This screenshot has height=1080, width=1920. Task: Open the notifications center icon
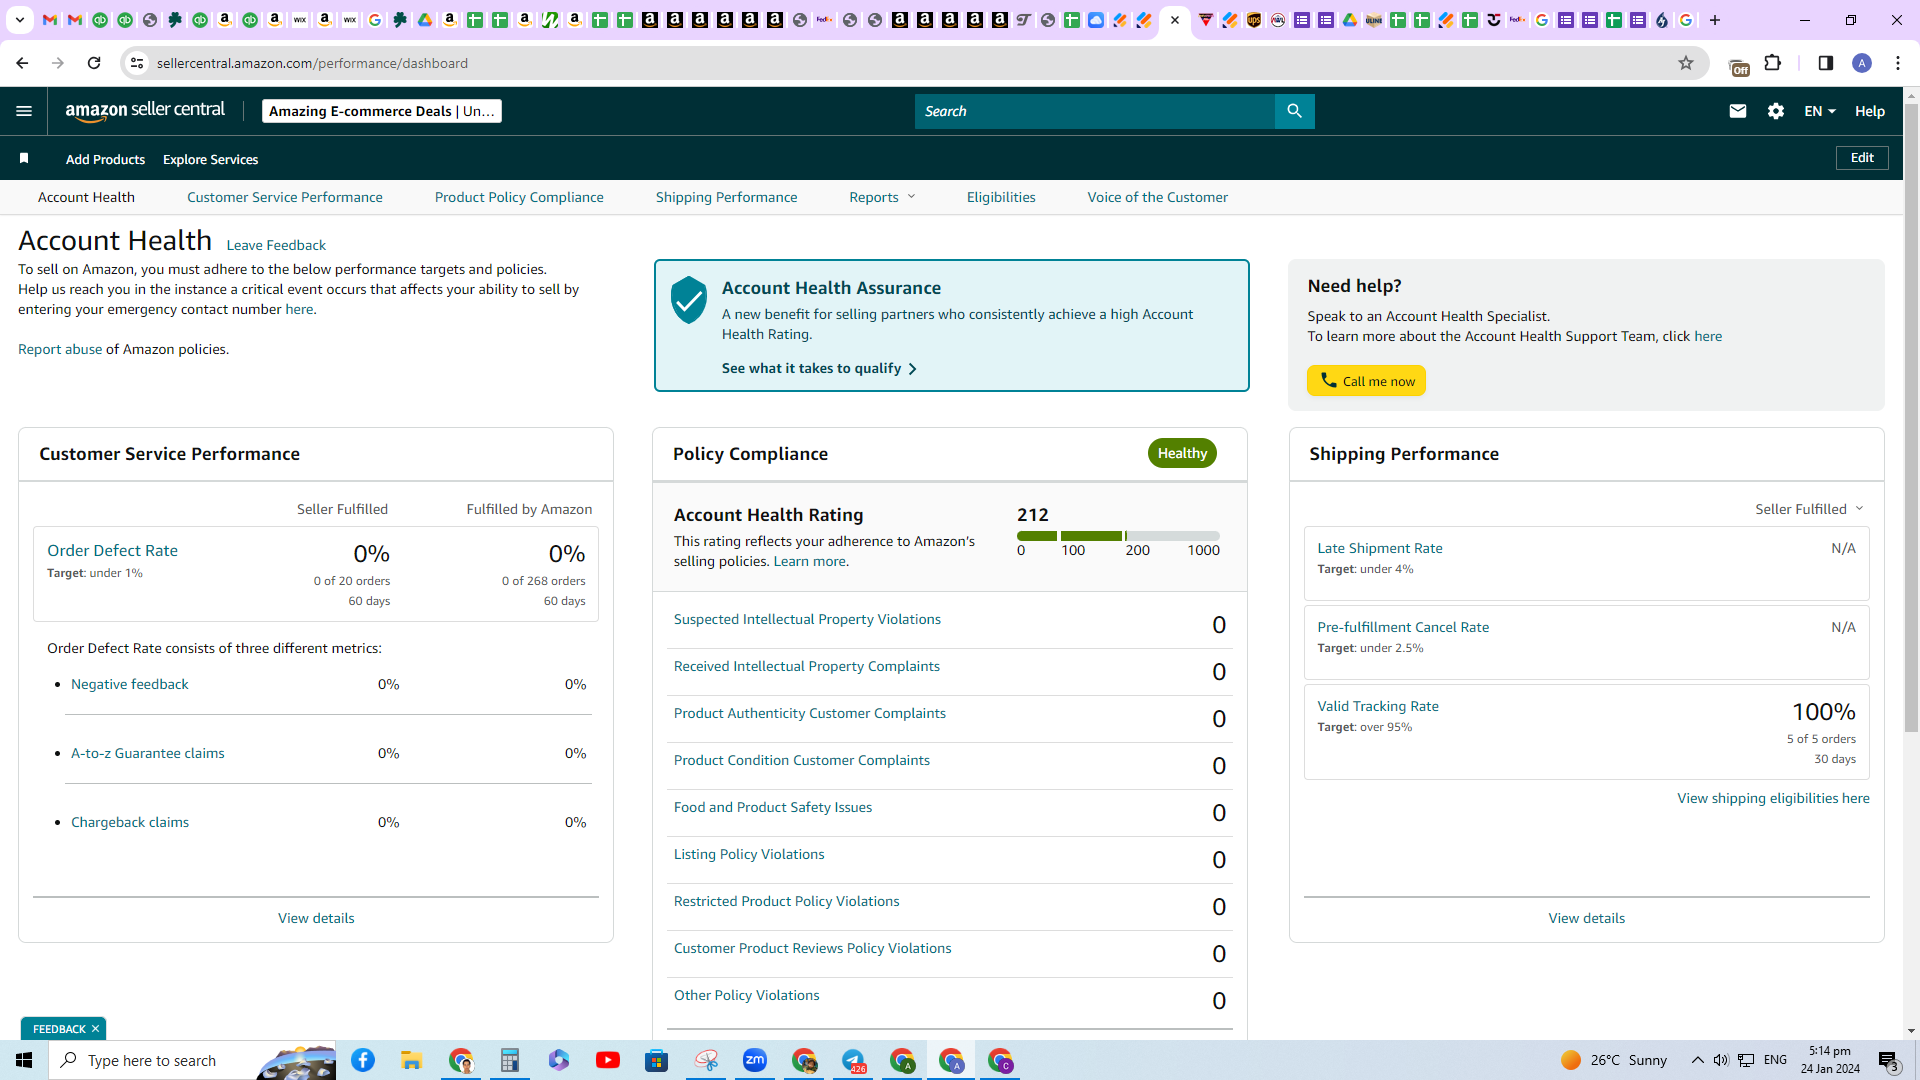click(x=1888, y=1060)
